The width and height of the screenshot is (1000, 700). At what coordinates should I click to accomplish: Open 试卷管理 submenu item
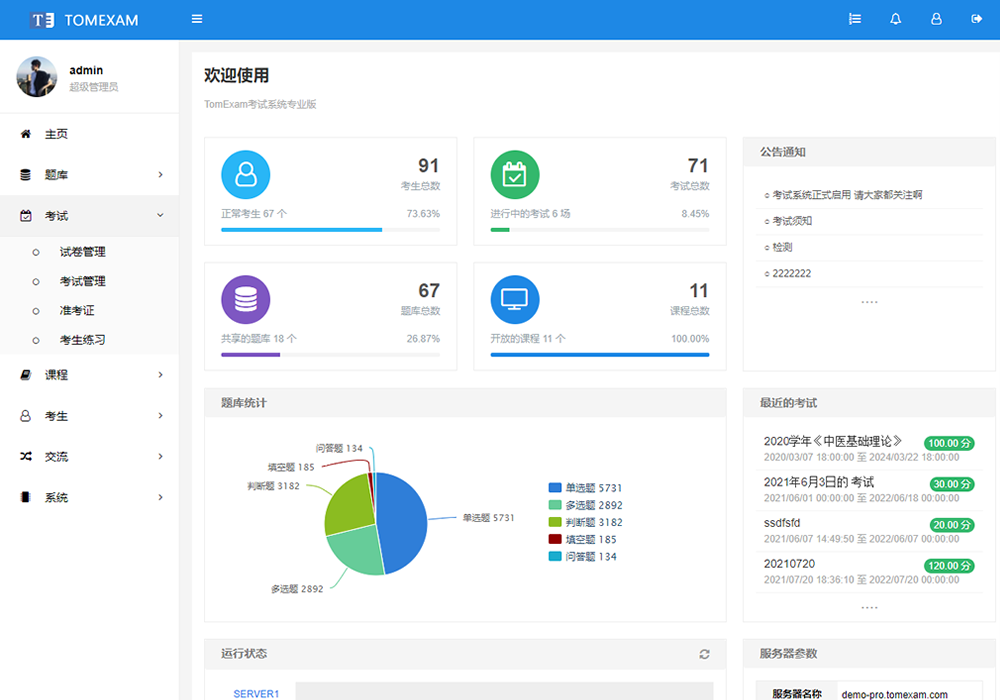click(x=82, y=252)
